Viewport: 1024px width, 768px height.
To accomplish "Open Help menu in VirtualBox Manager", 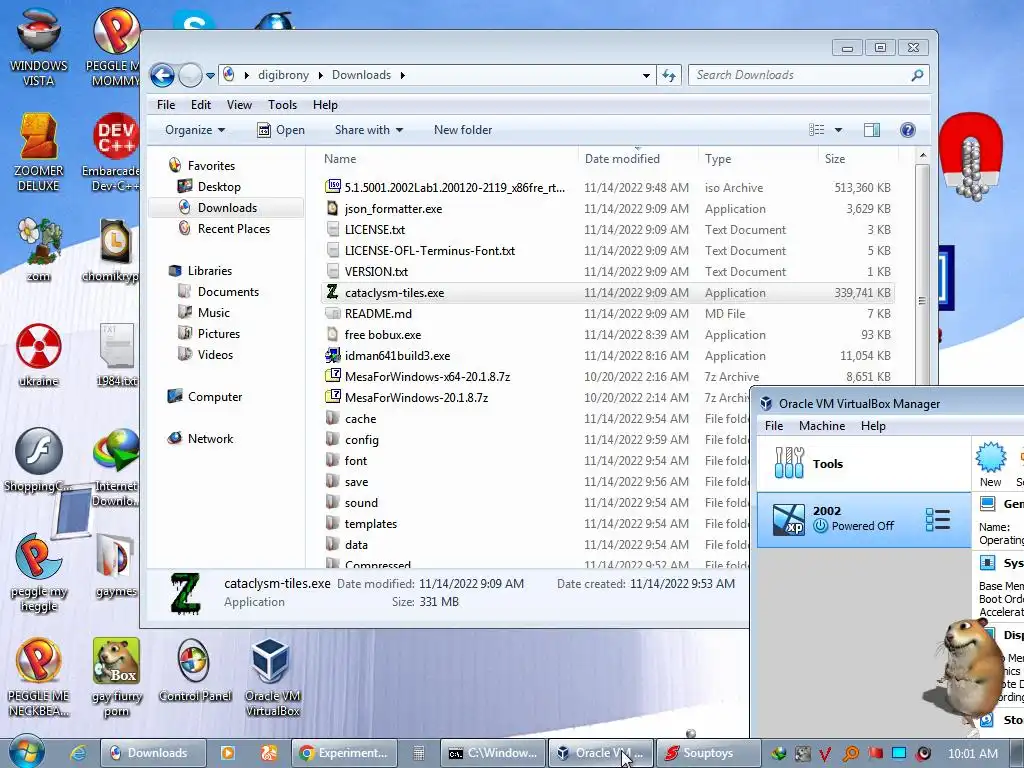I will [873, 426].
